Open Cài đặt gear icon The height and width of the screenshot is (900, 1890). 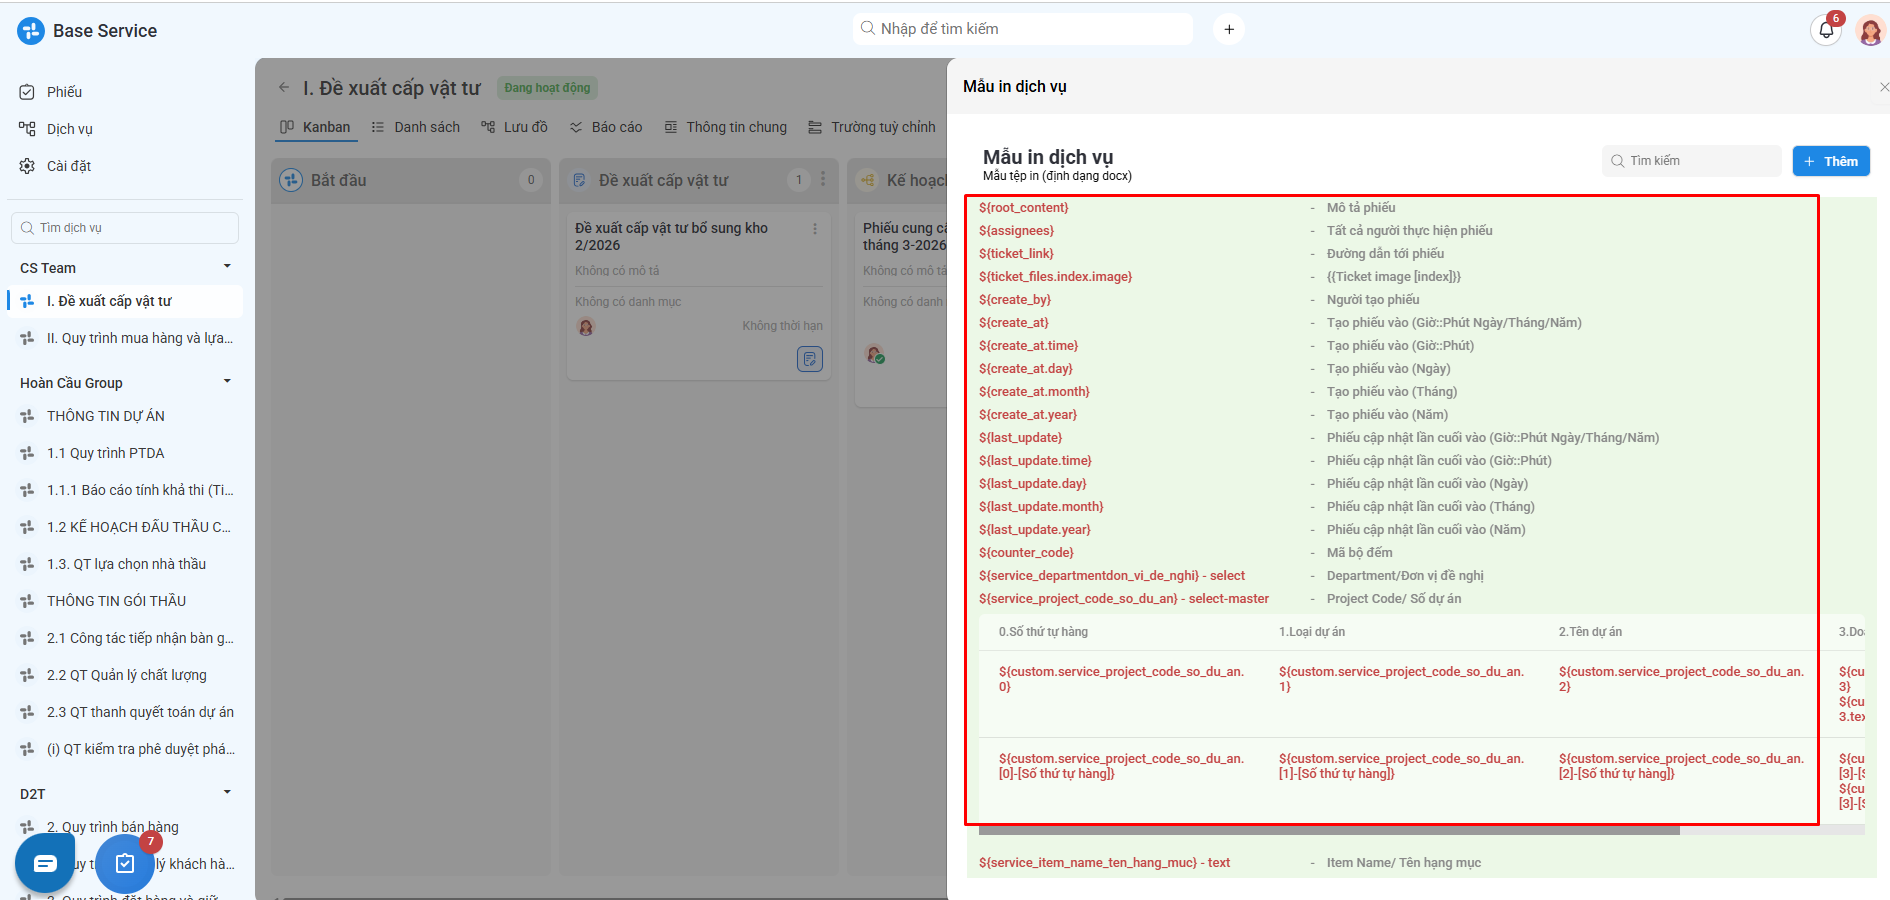(x=27, y=166)
